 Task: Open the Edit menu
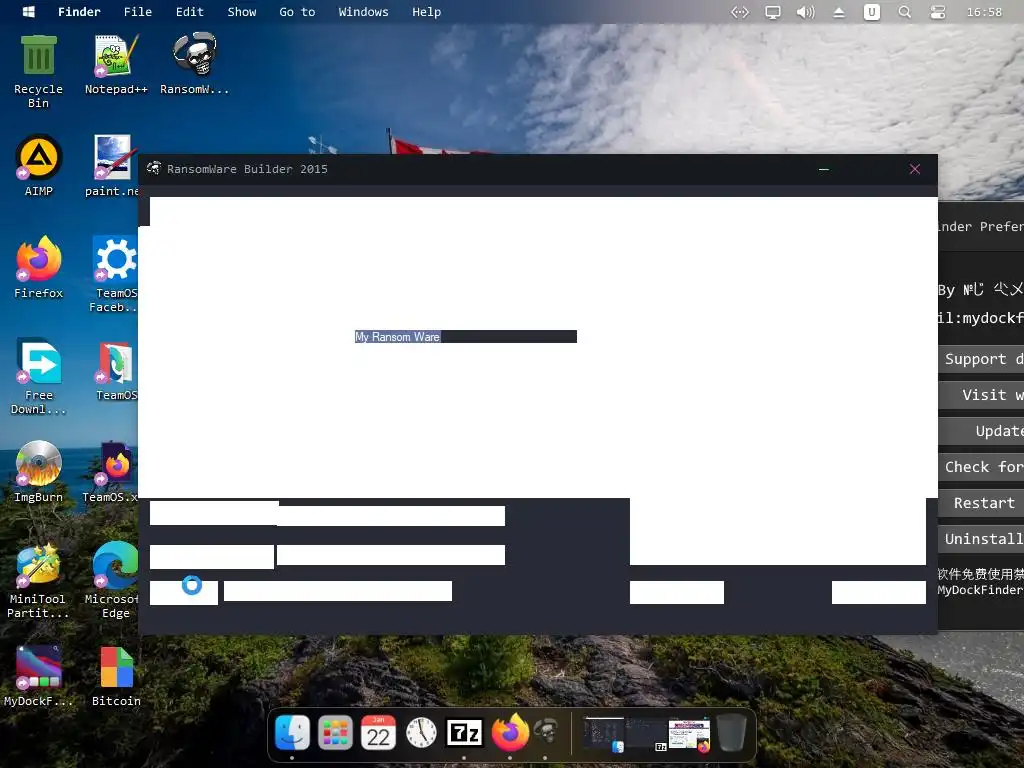189,12
